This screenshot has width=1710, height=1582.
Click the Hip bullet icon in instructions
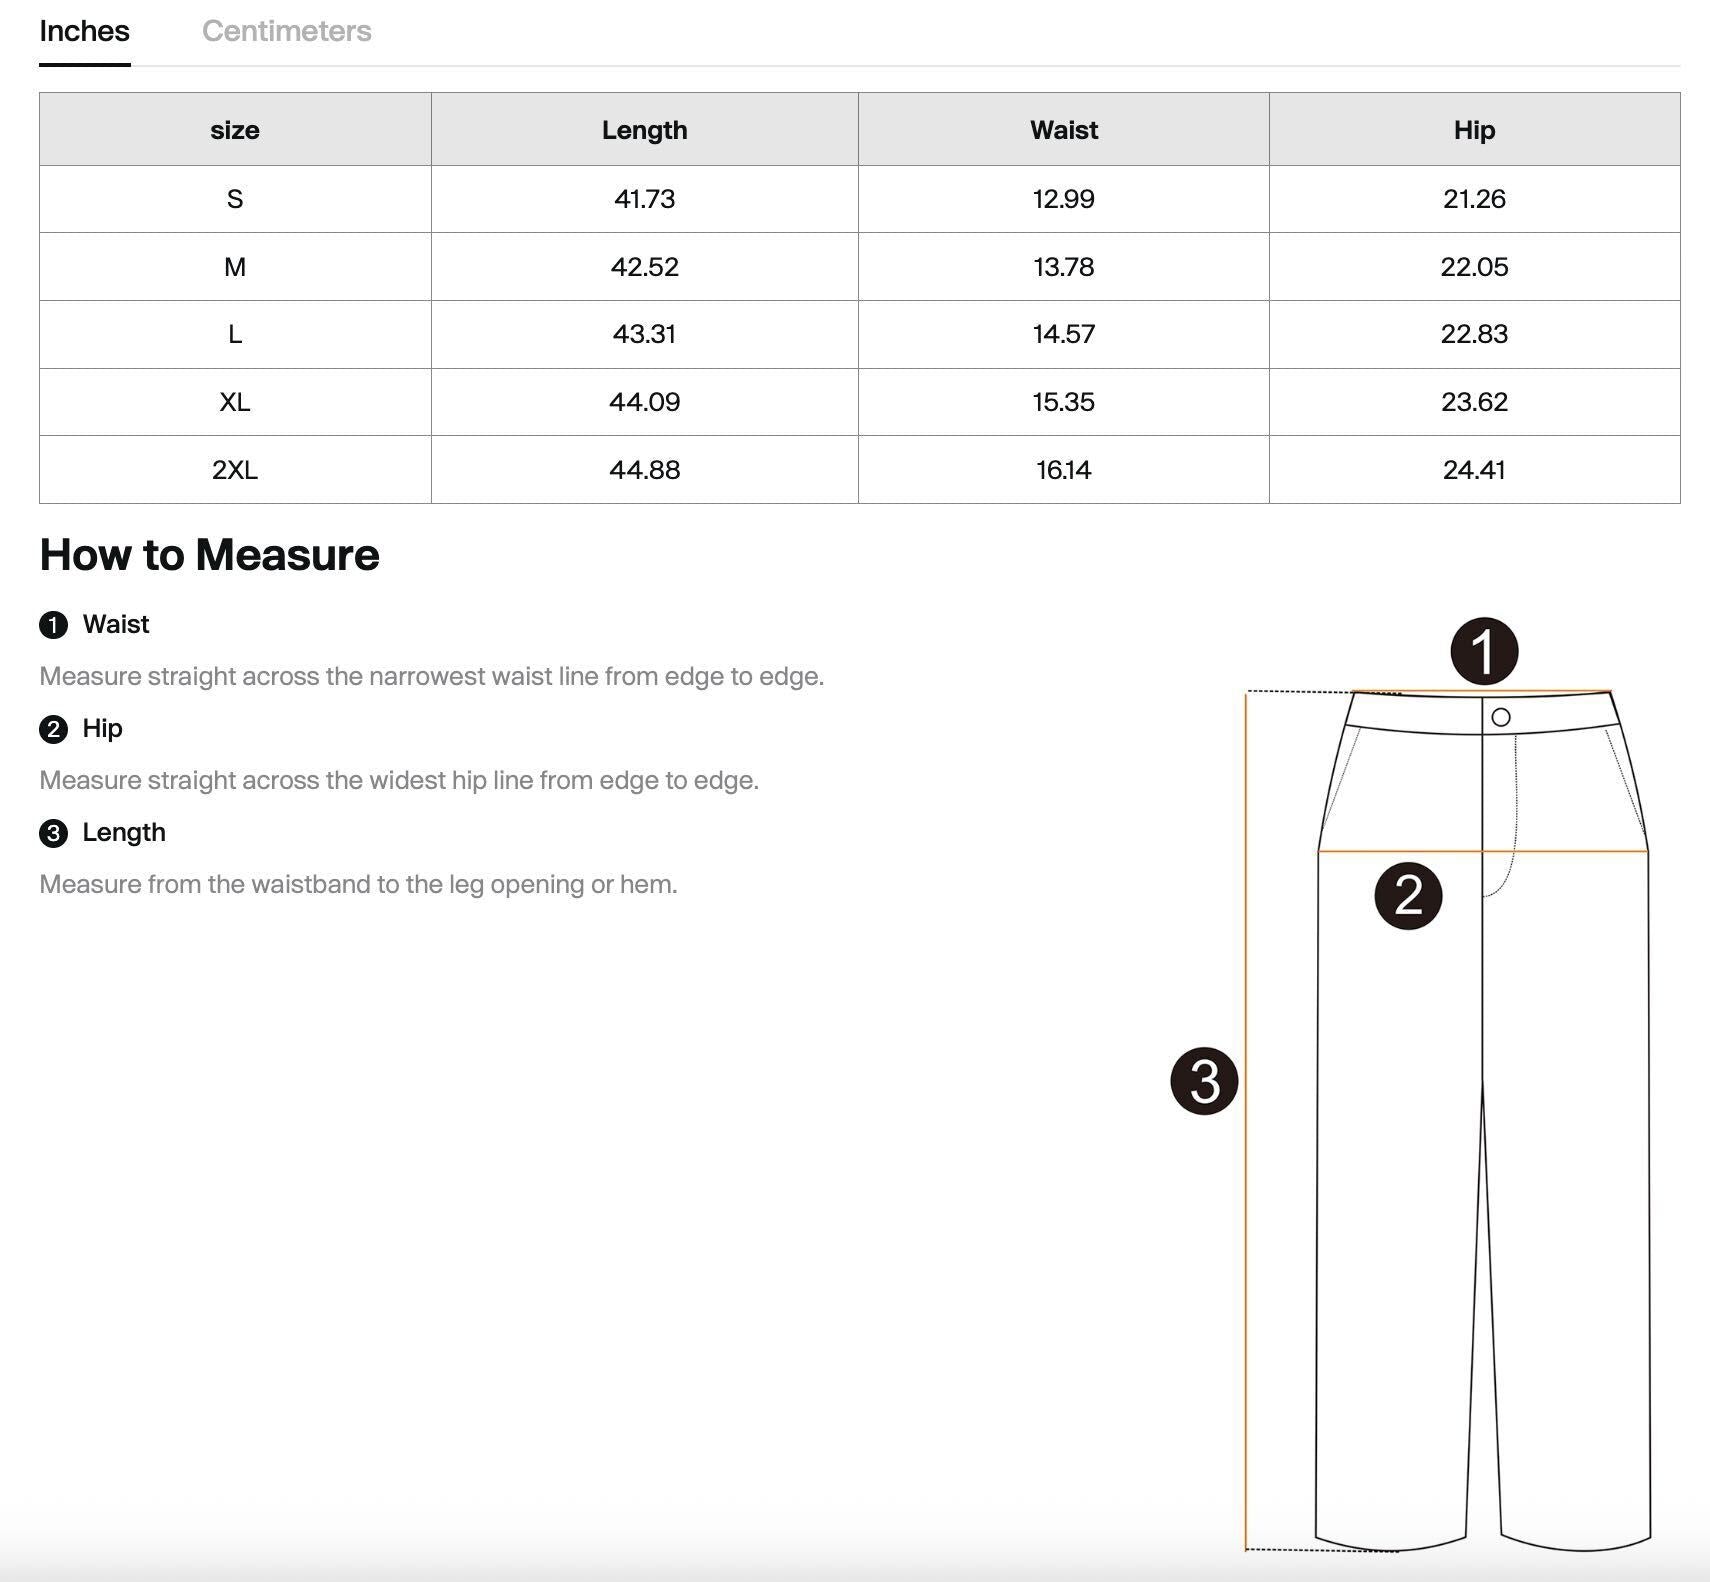coord(53,729)
